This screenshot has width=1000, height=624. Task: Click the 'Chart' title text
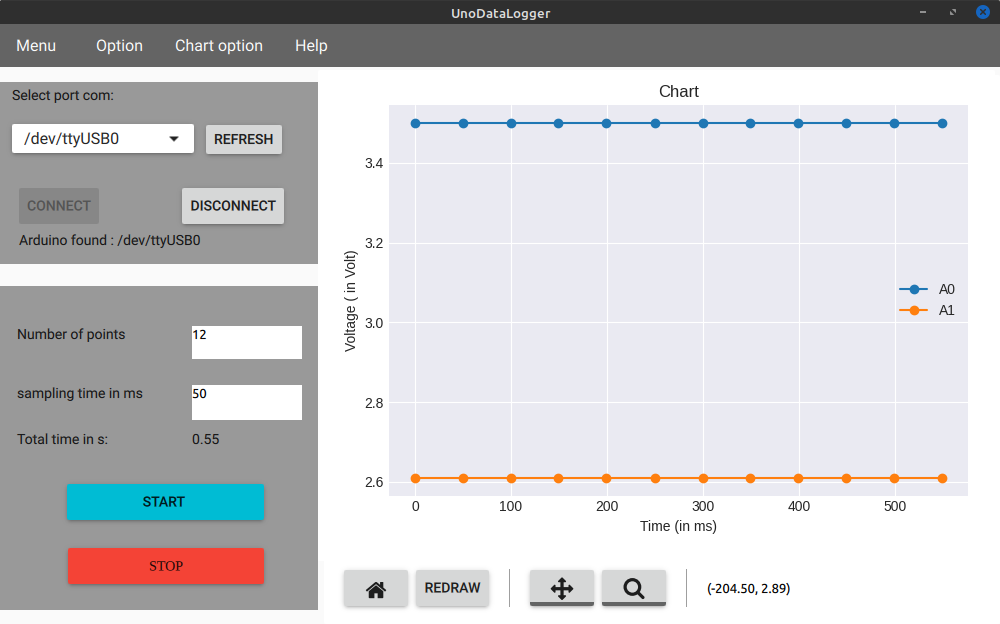click(x=679, y=91)
